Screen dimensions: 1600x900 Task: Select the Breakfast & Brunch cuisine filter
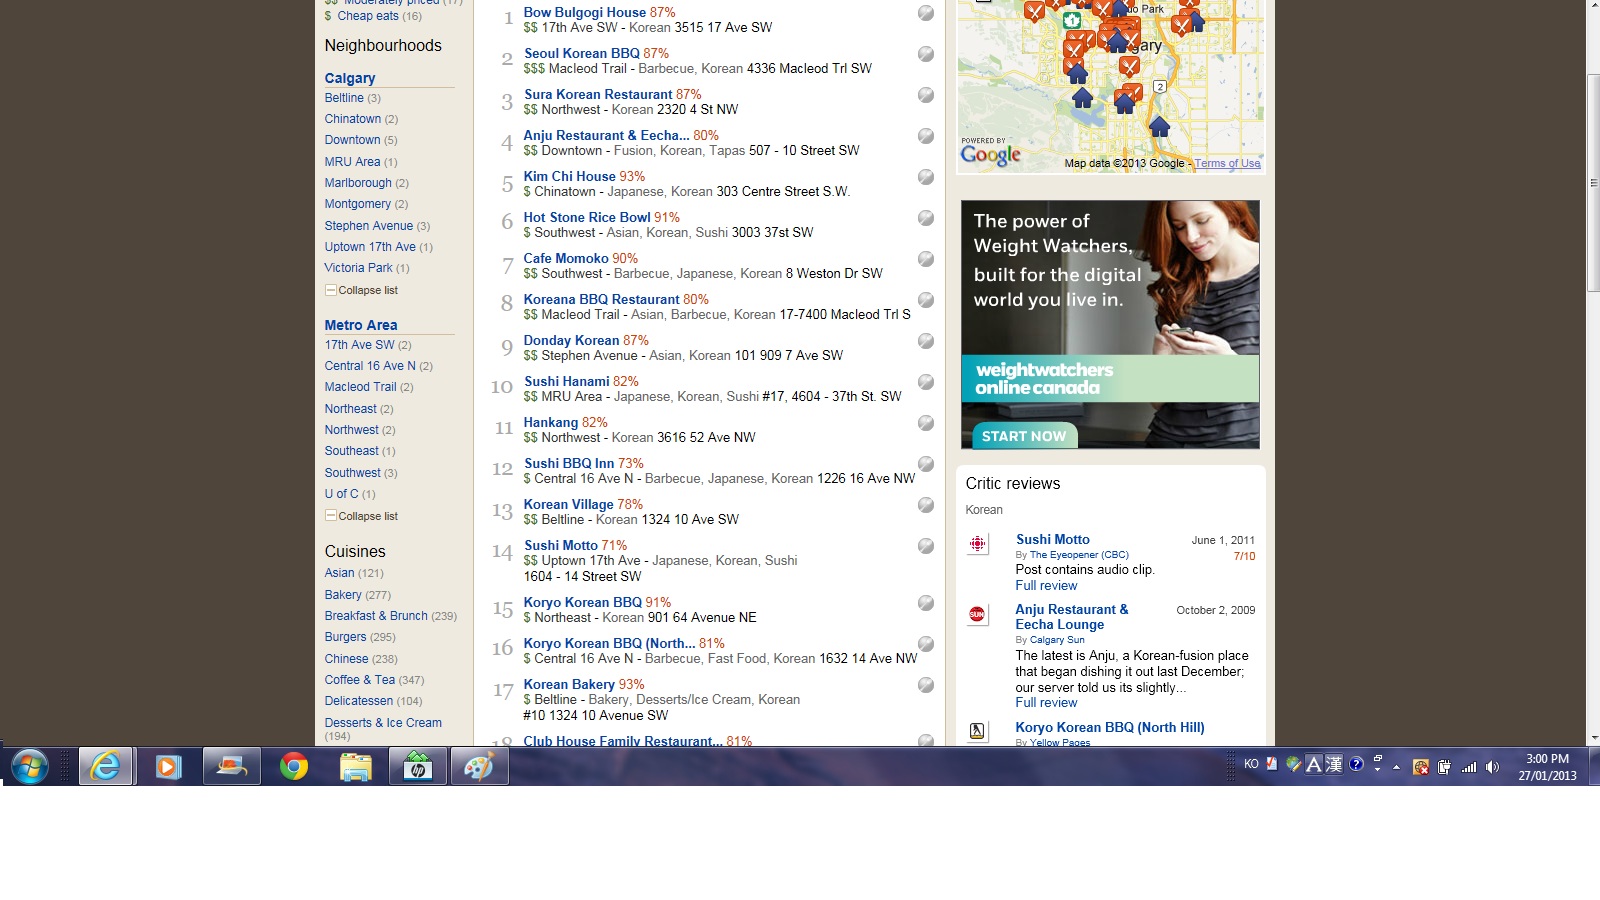click(x=376, y=616)
